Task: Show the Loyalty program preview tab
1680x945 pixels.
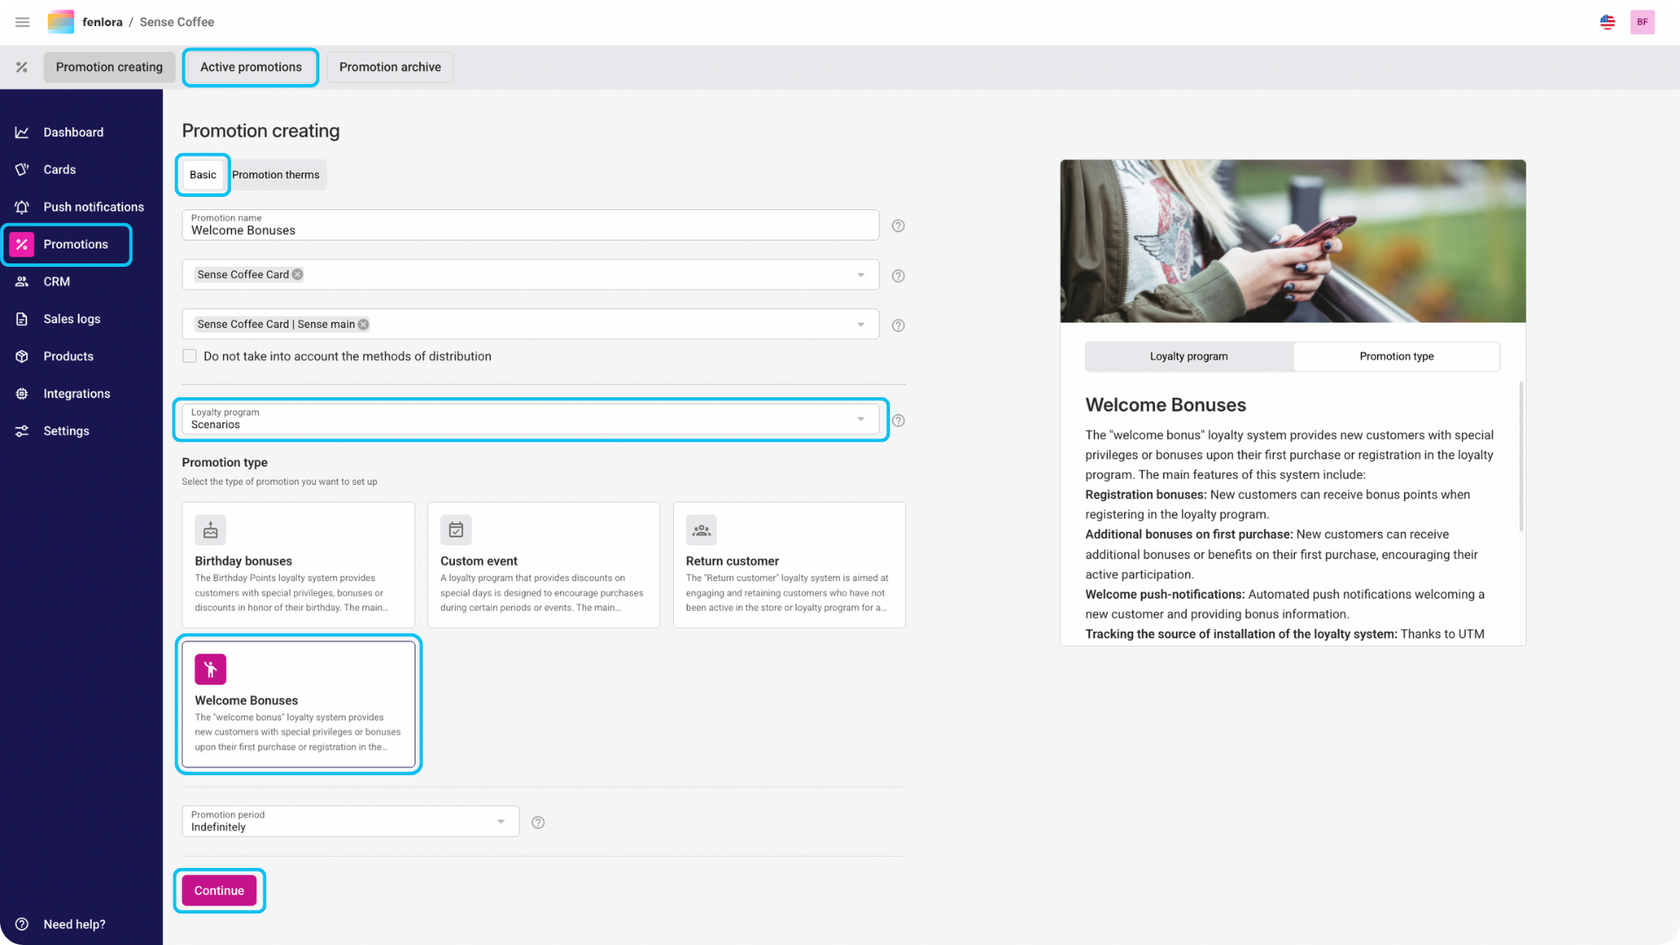Action: (x=1189, y=356)
